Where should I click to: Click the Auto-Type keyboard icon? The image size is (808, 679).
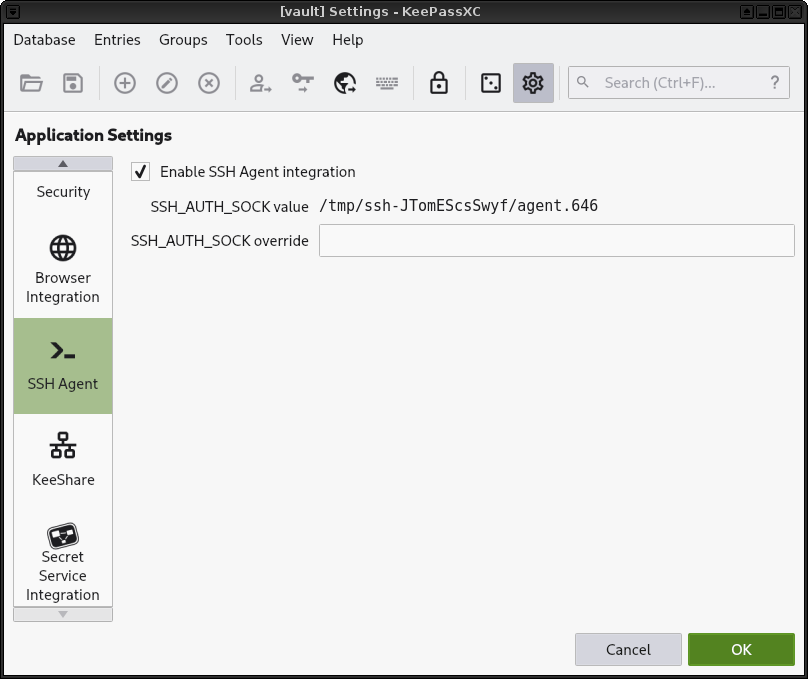[x=386, y=83]
